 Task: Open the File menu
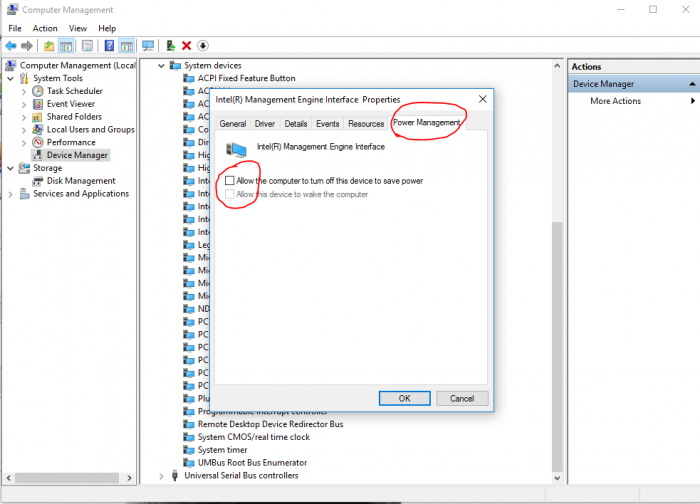(x=15, y=28)
